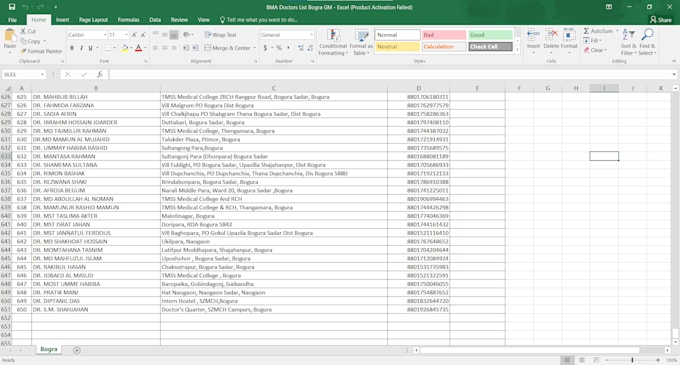Click the zoom slider handle
This screenshot has width=680, height=365.
click(632, 360)
